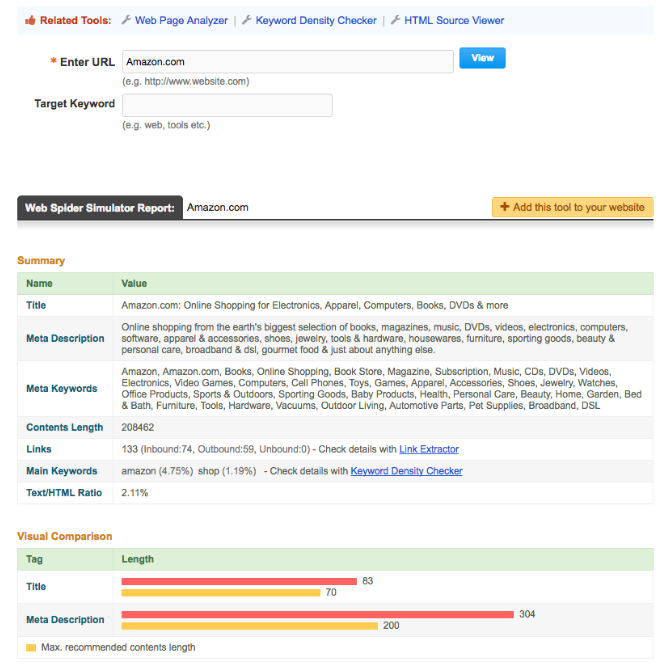This screenshot has height=668, width=665.
Task: Open the Web Page Analyzer link
Action: tap(181, 20)
